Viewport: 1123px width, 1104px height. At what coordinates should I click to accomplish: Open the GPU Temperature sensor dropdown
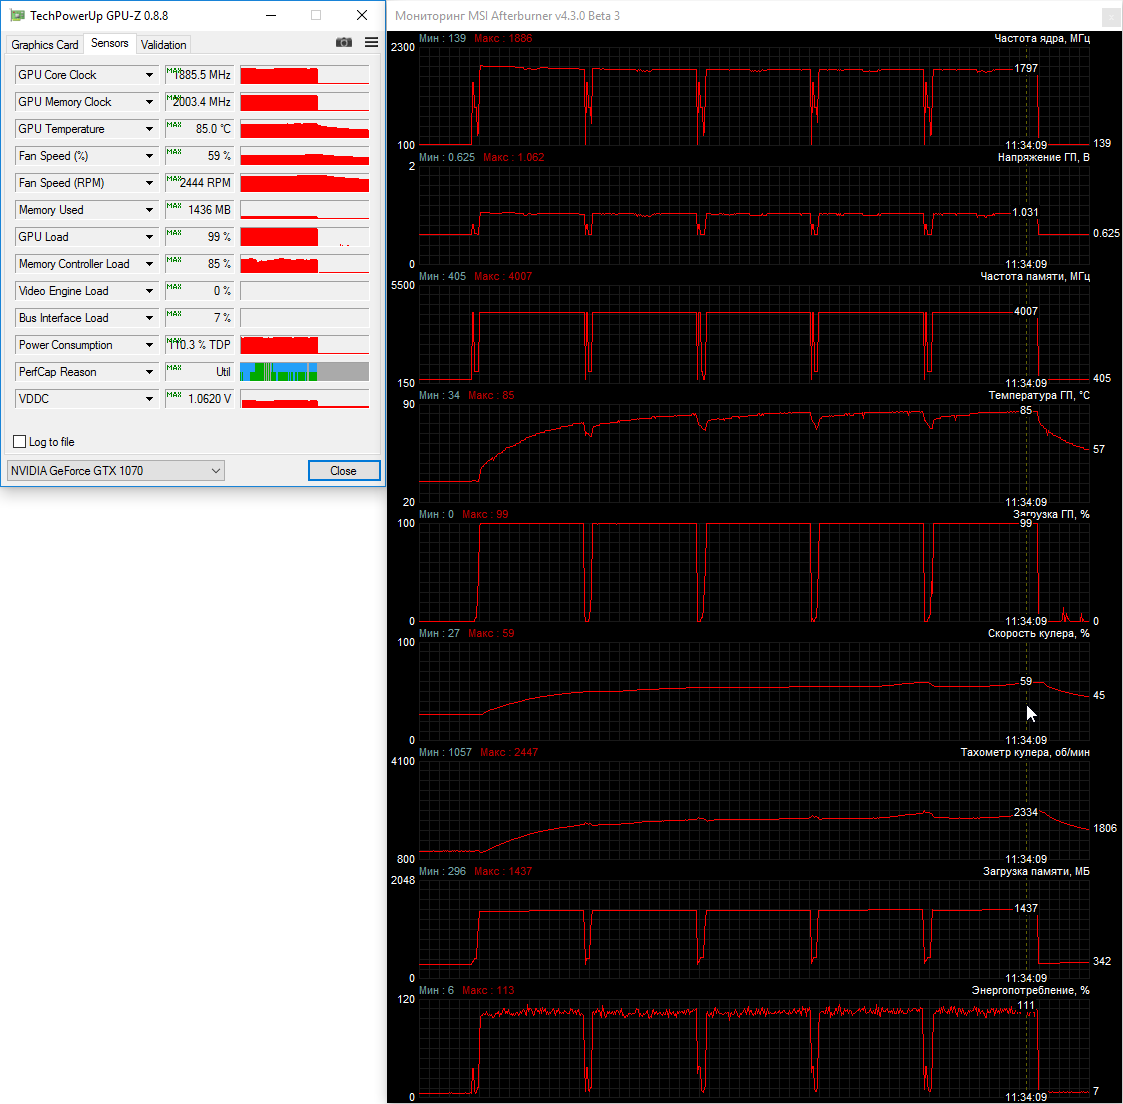[149, 129]
